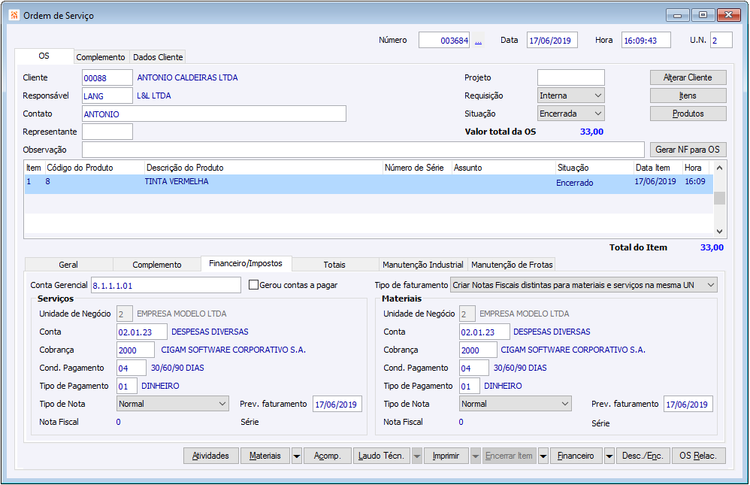
Task: Click the Atividades button
Action: 211,455
